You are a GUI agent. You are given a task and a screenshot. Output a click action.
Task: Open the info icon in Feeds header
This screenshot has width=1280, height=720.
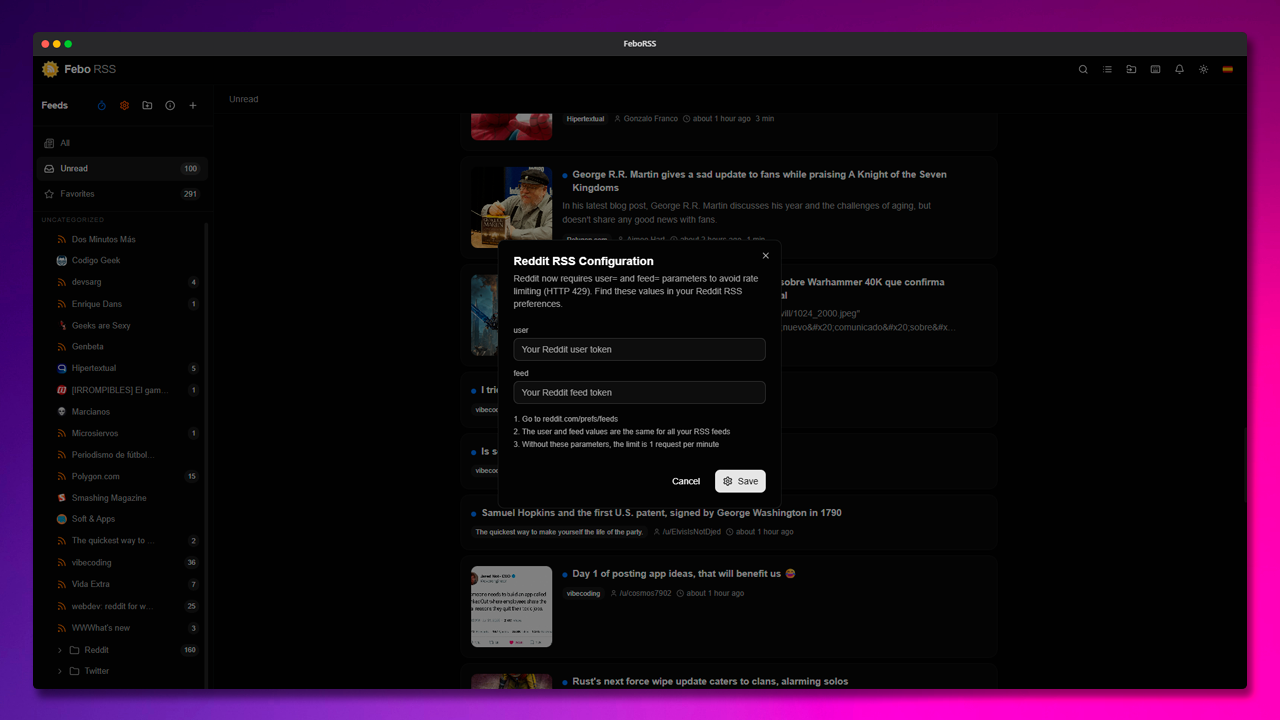pyautogui.click(x=170, y=105)
